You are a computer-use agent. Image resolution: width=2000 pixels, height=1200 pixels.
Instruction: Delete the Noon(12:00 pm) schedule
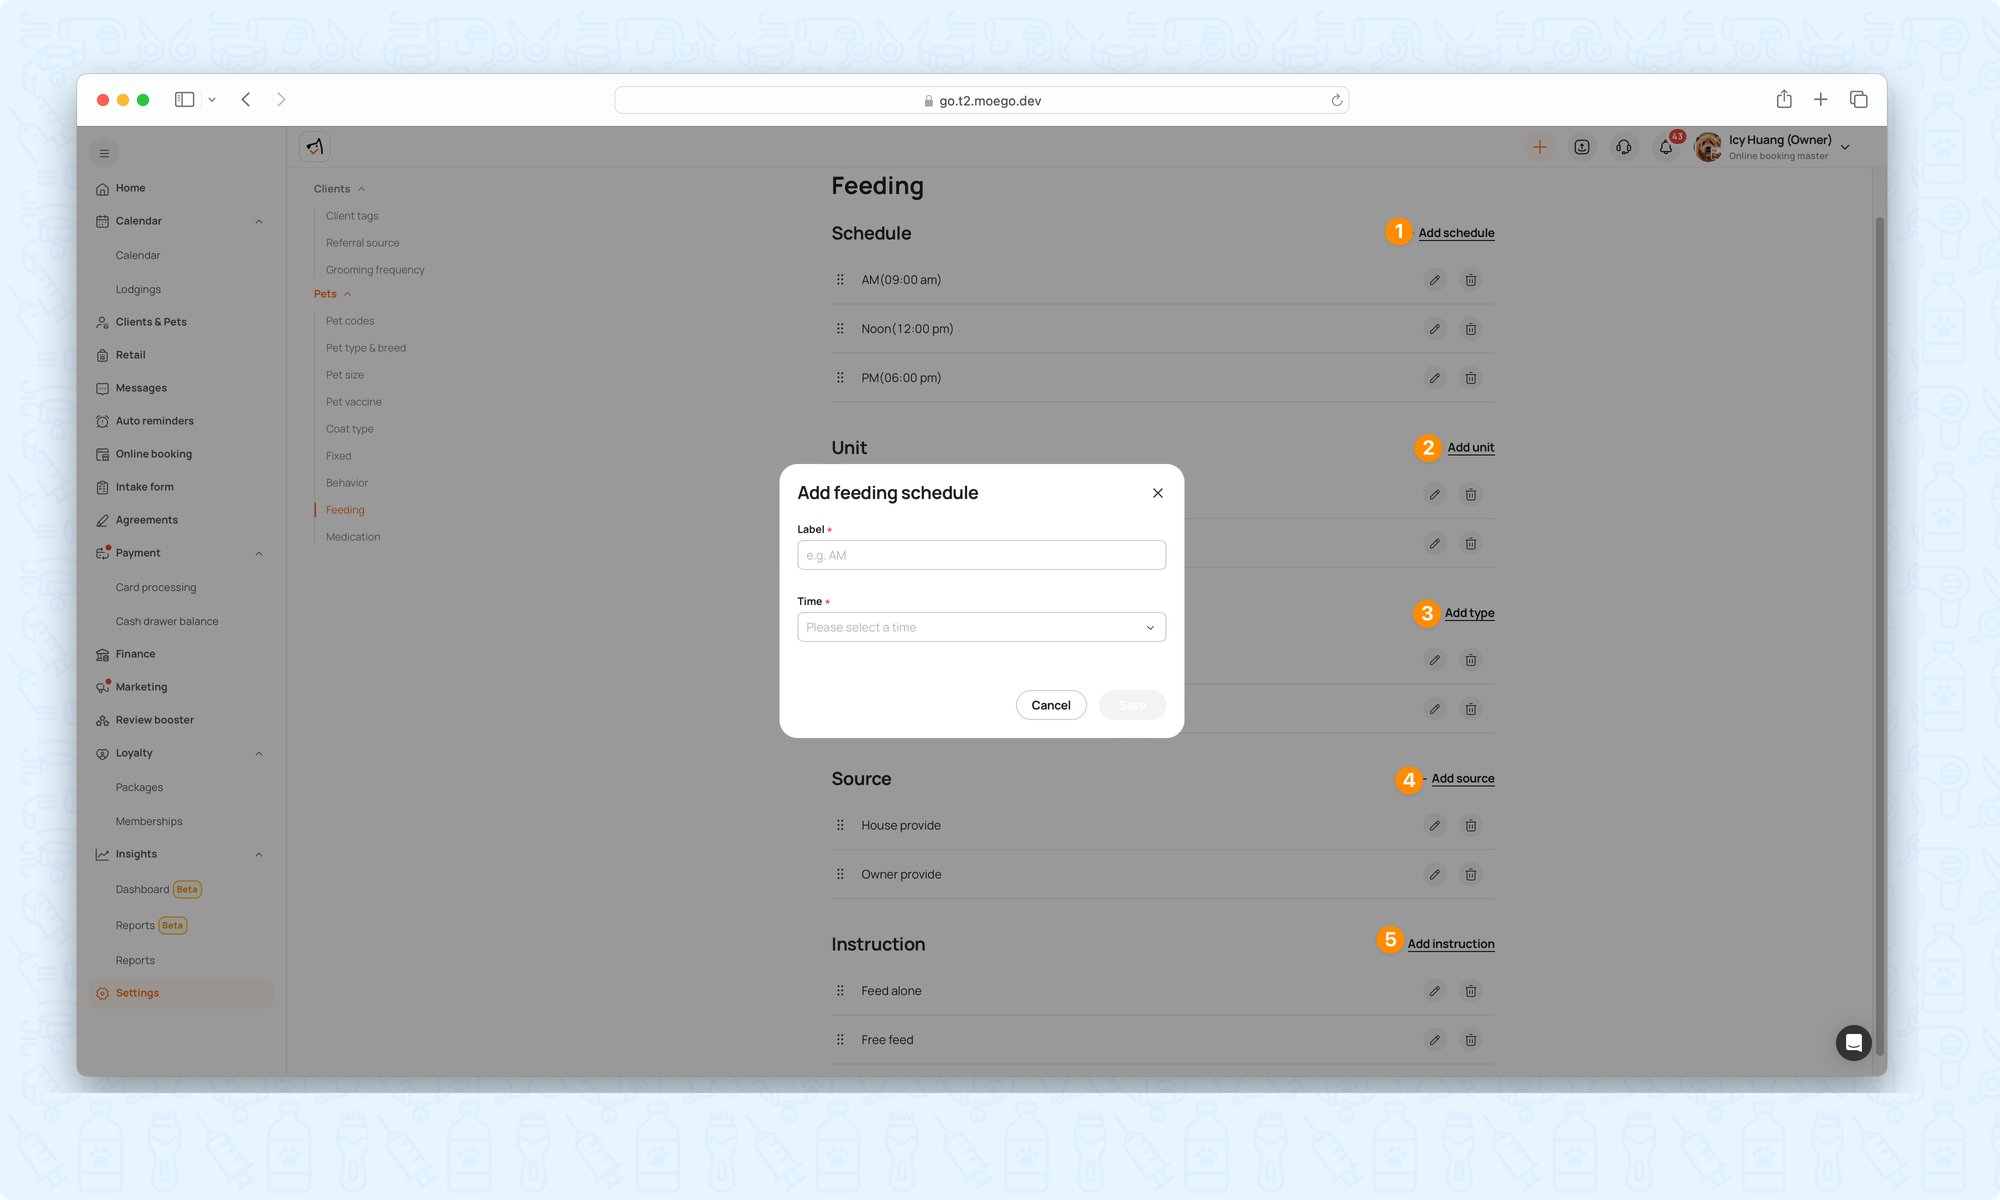click(1470, 329)
